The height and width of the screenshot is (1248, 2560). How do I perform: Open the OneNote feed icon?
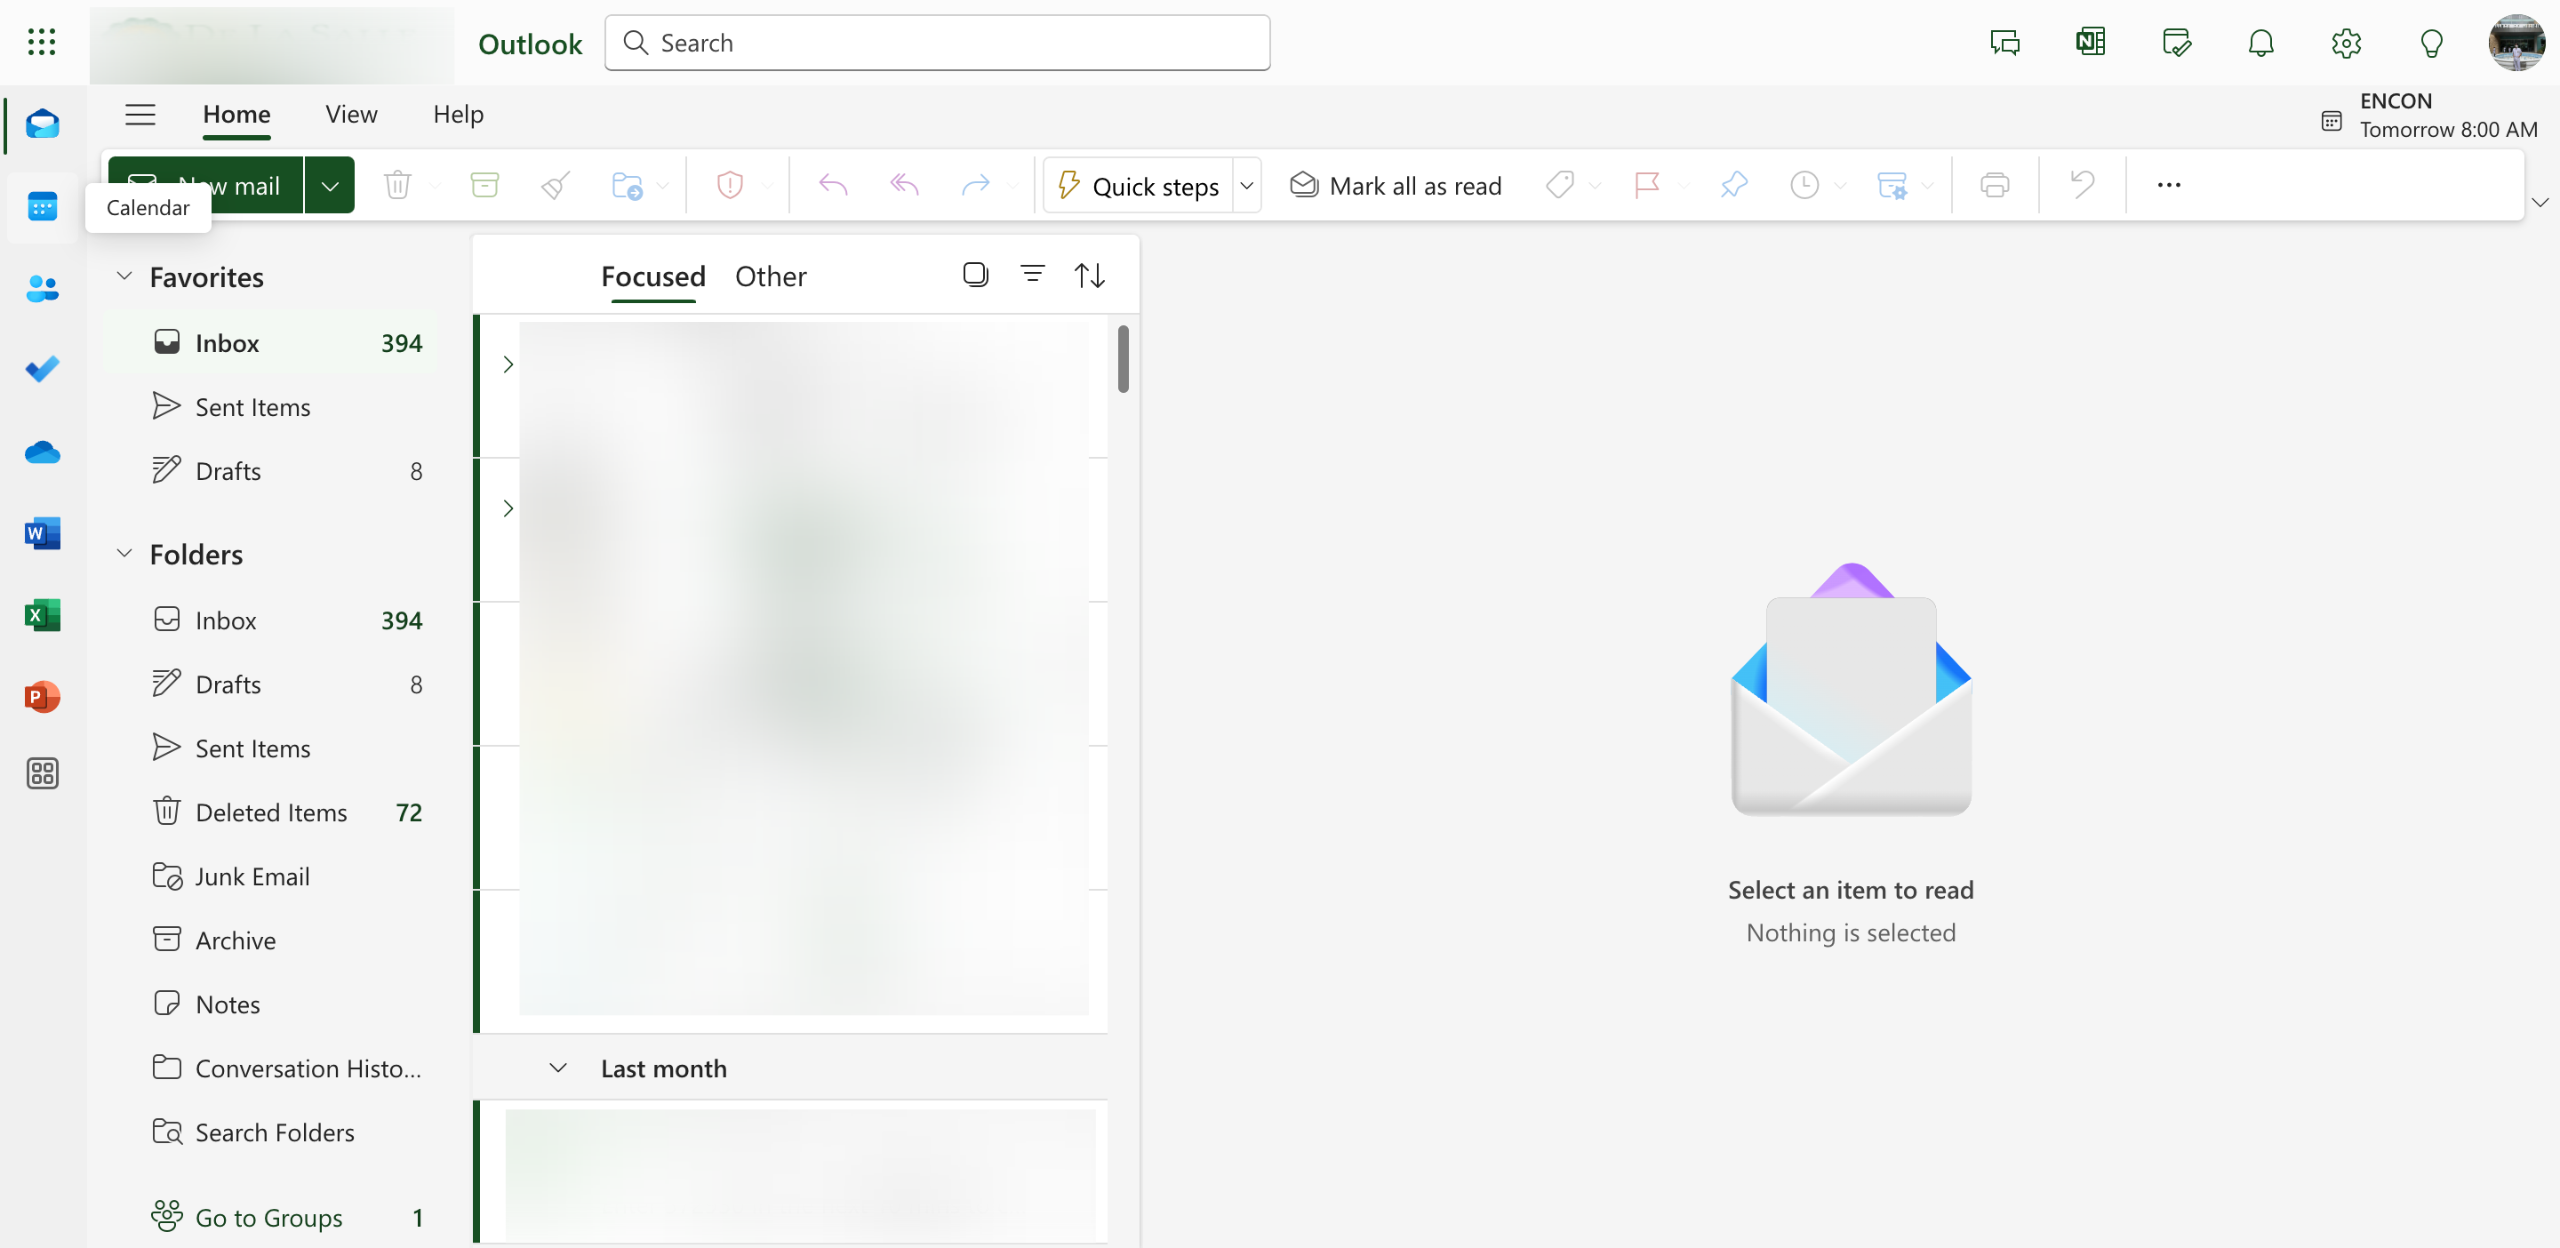(2090, 42)
